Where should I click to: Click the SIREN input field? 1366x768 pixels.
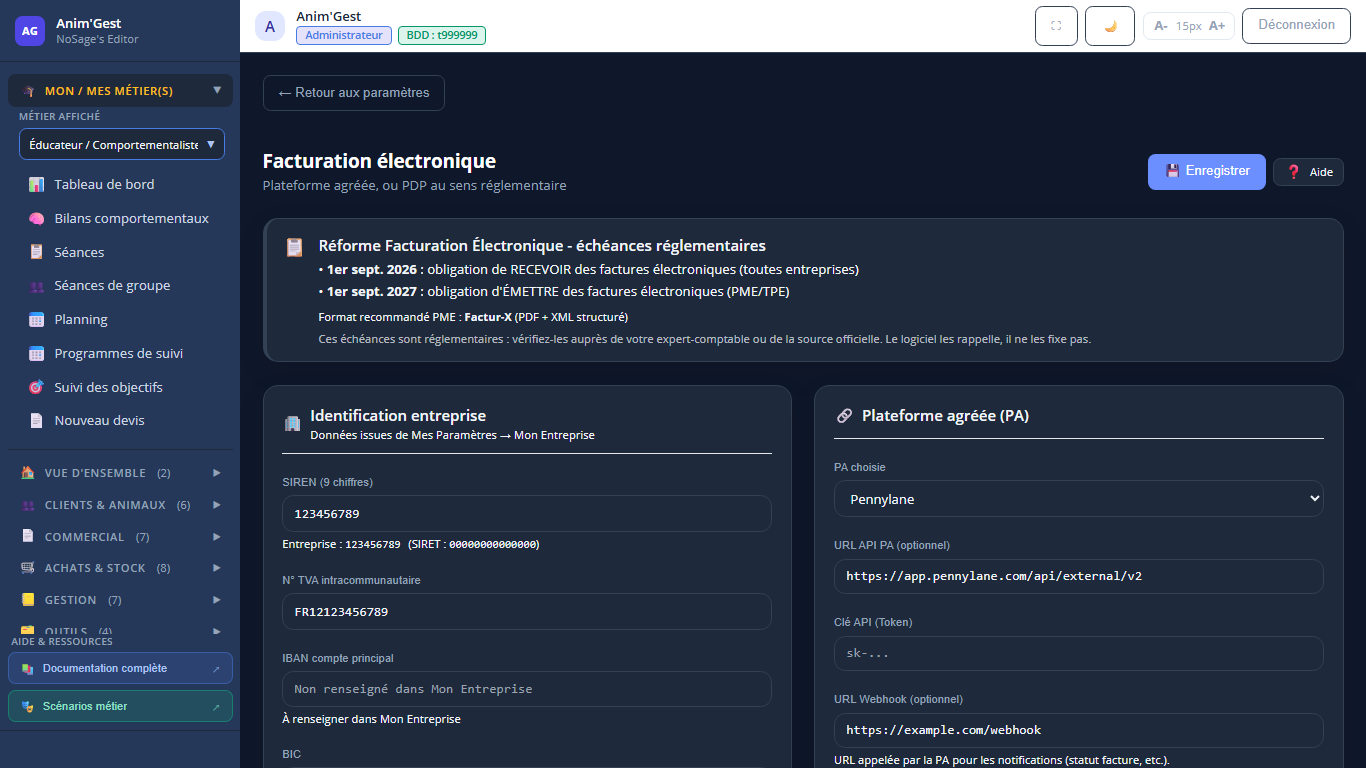527,513
